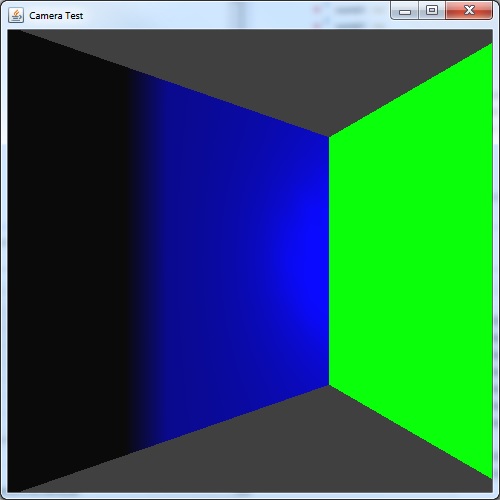Click the edge between ceiling and green wall
Image resolution: width=500 pixels, height=500 pixels.
coord(411,90)
